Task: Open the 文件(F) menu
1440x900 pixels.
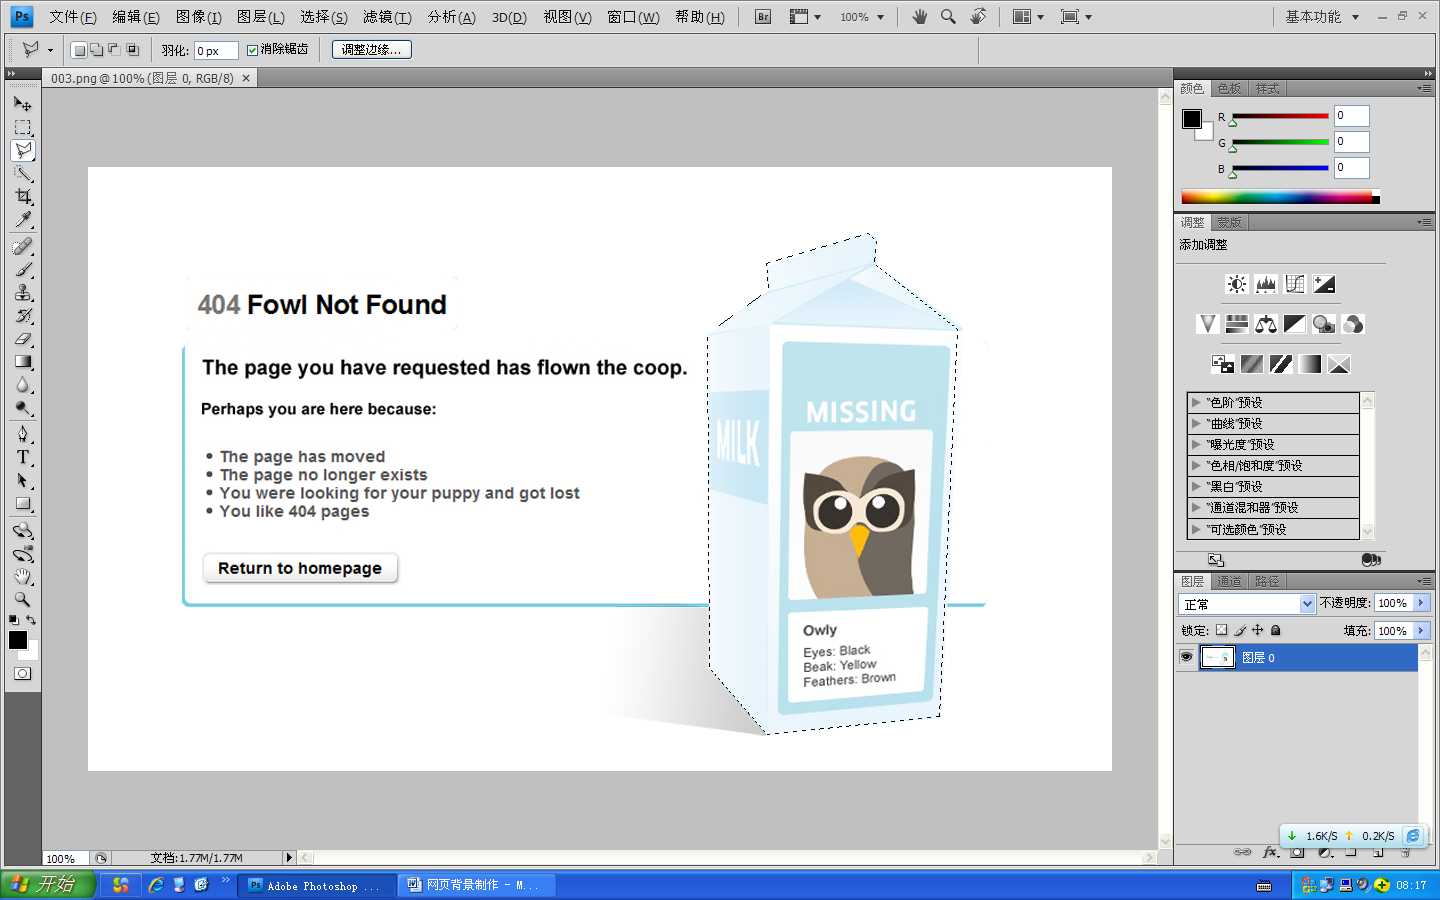Action: (73, 17)
